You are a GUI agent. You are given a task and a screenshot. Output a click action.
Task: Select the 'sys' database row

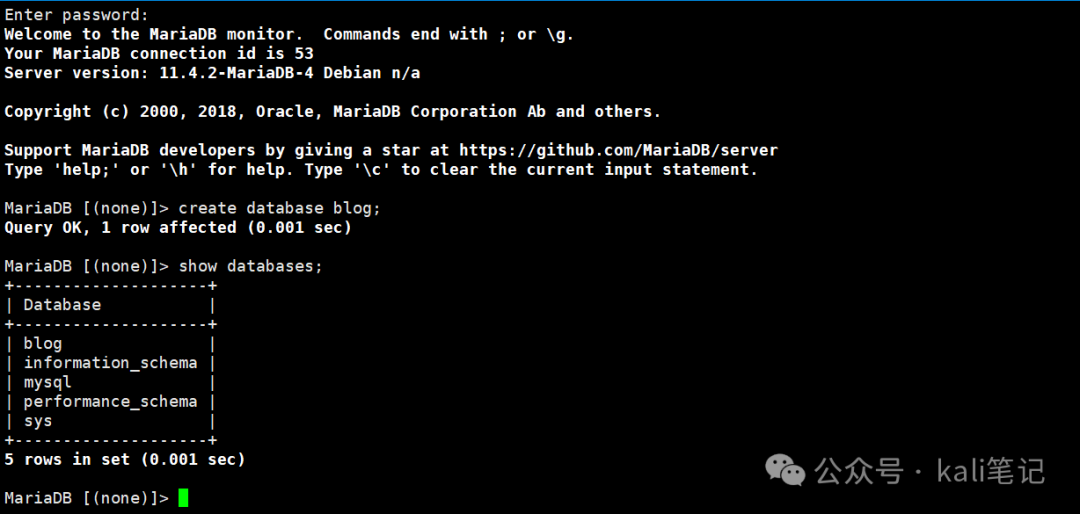110,420
